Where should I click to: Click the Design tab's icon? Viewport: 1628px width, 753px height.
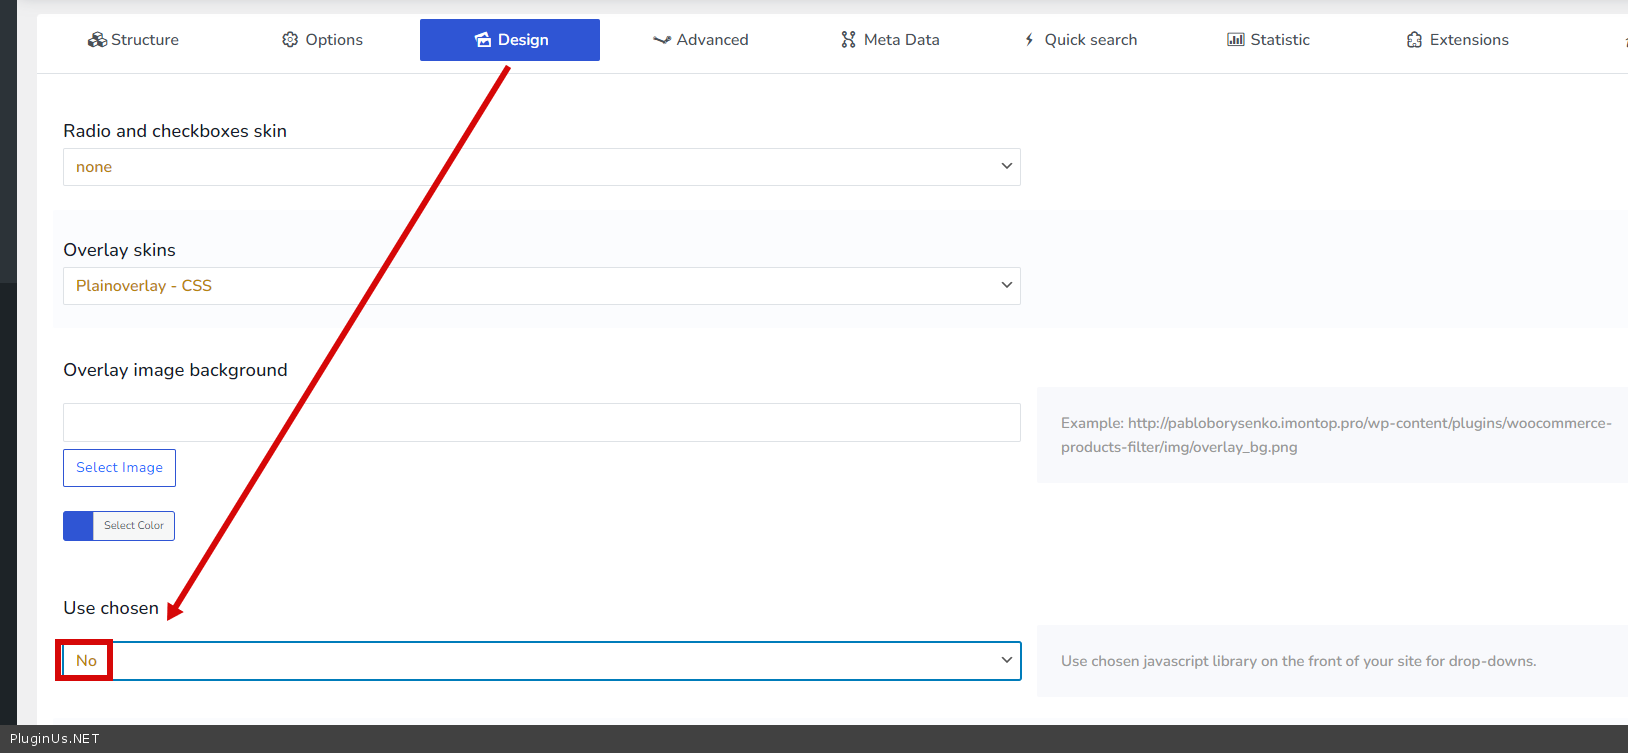pyautogui.click(x=483, y=40)
